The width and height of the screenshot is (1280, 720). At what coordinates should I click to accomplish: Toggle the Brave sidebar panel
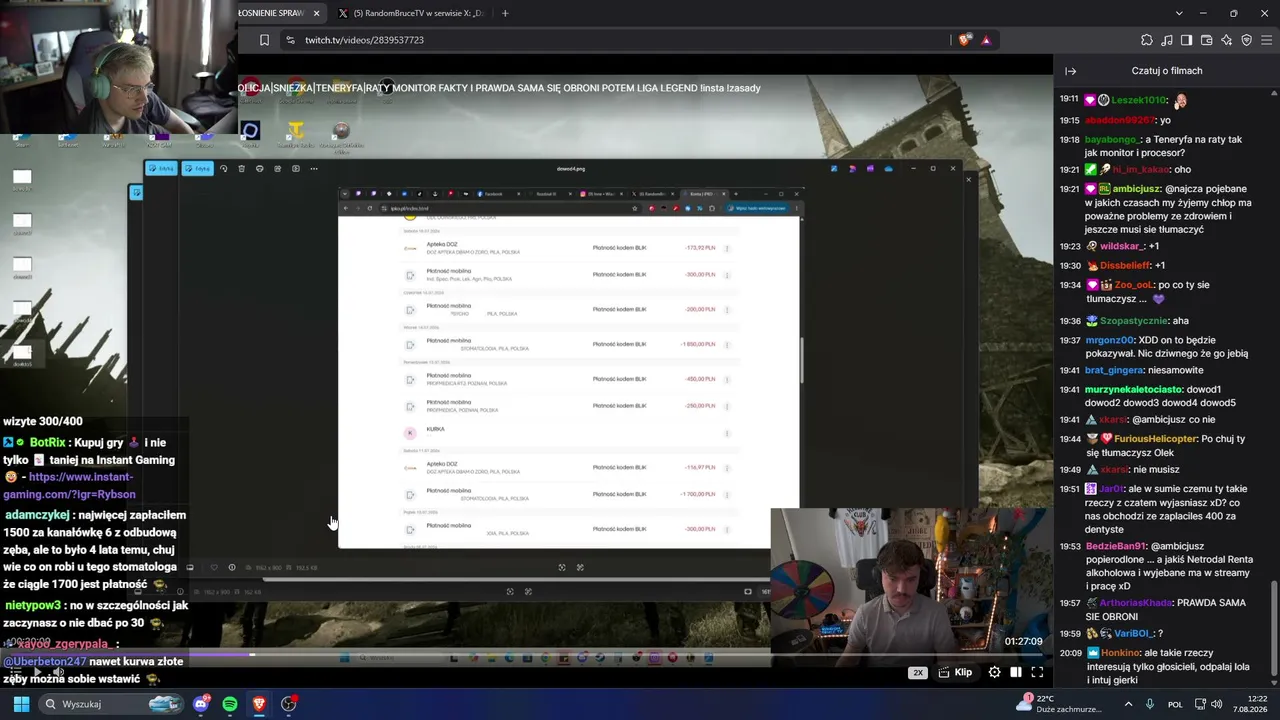[1187, 40]
